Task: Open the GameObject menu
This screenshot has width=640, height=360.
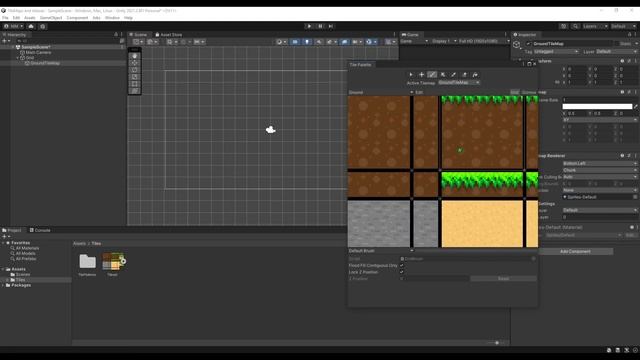Action: click(51, 18)
